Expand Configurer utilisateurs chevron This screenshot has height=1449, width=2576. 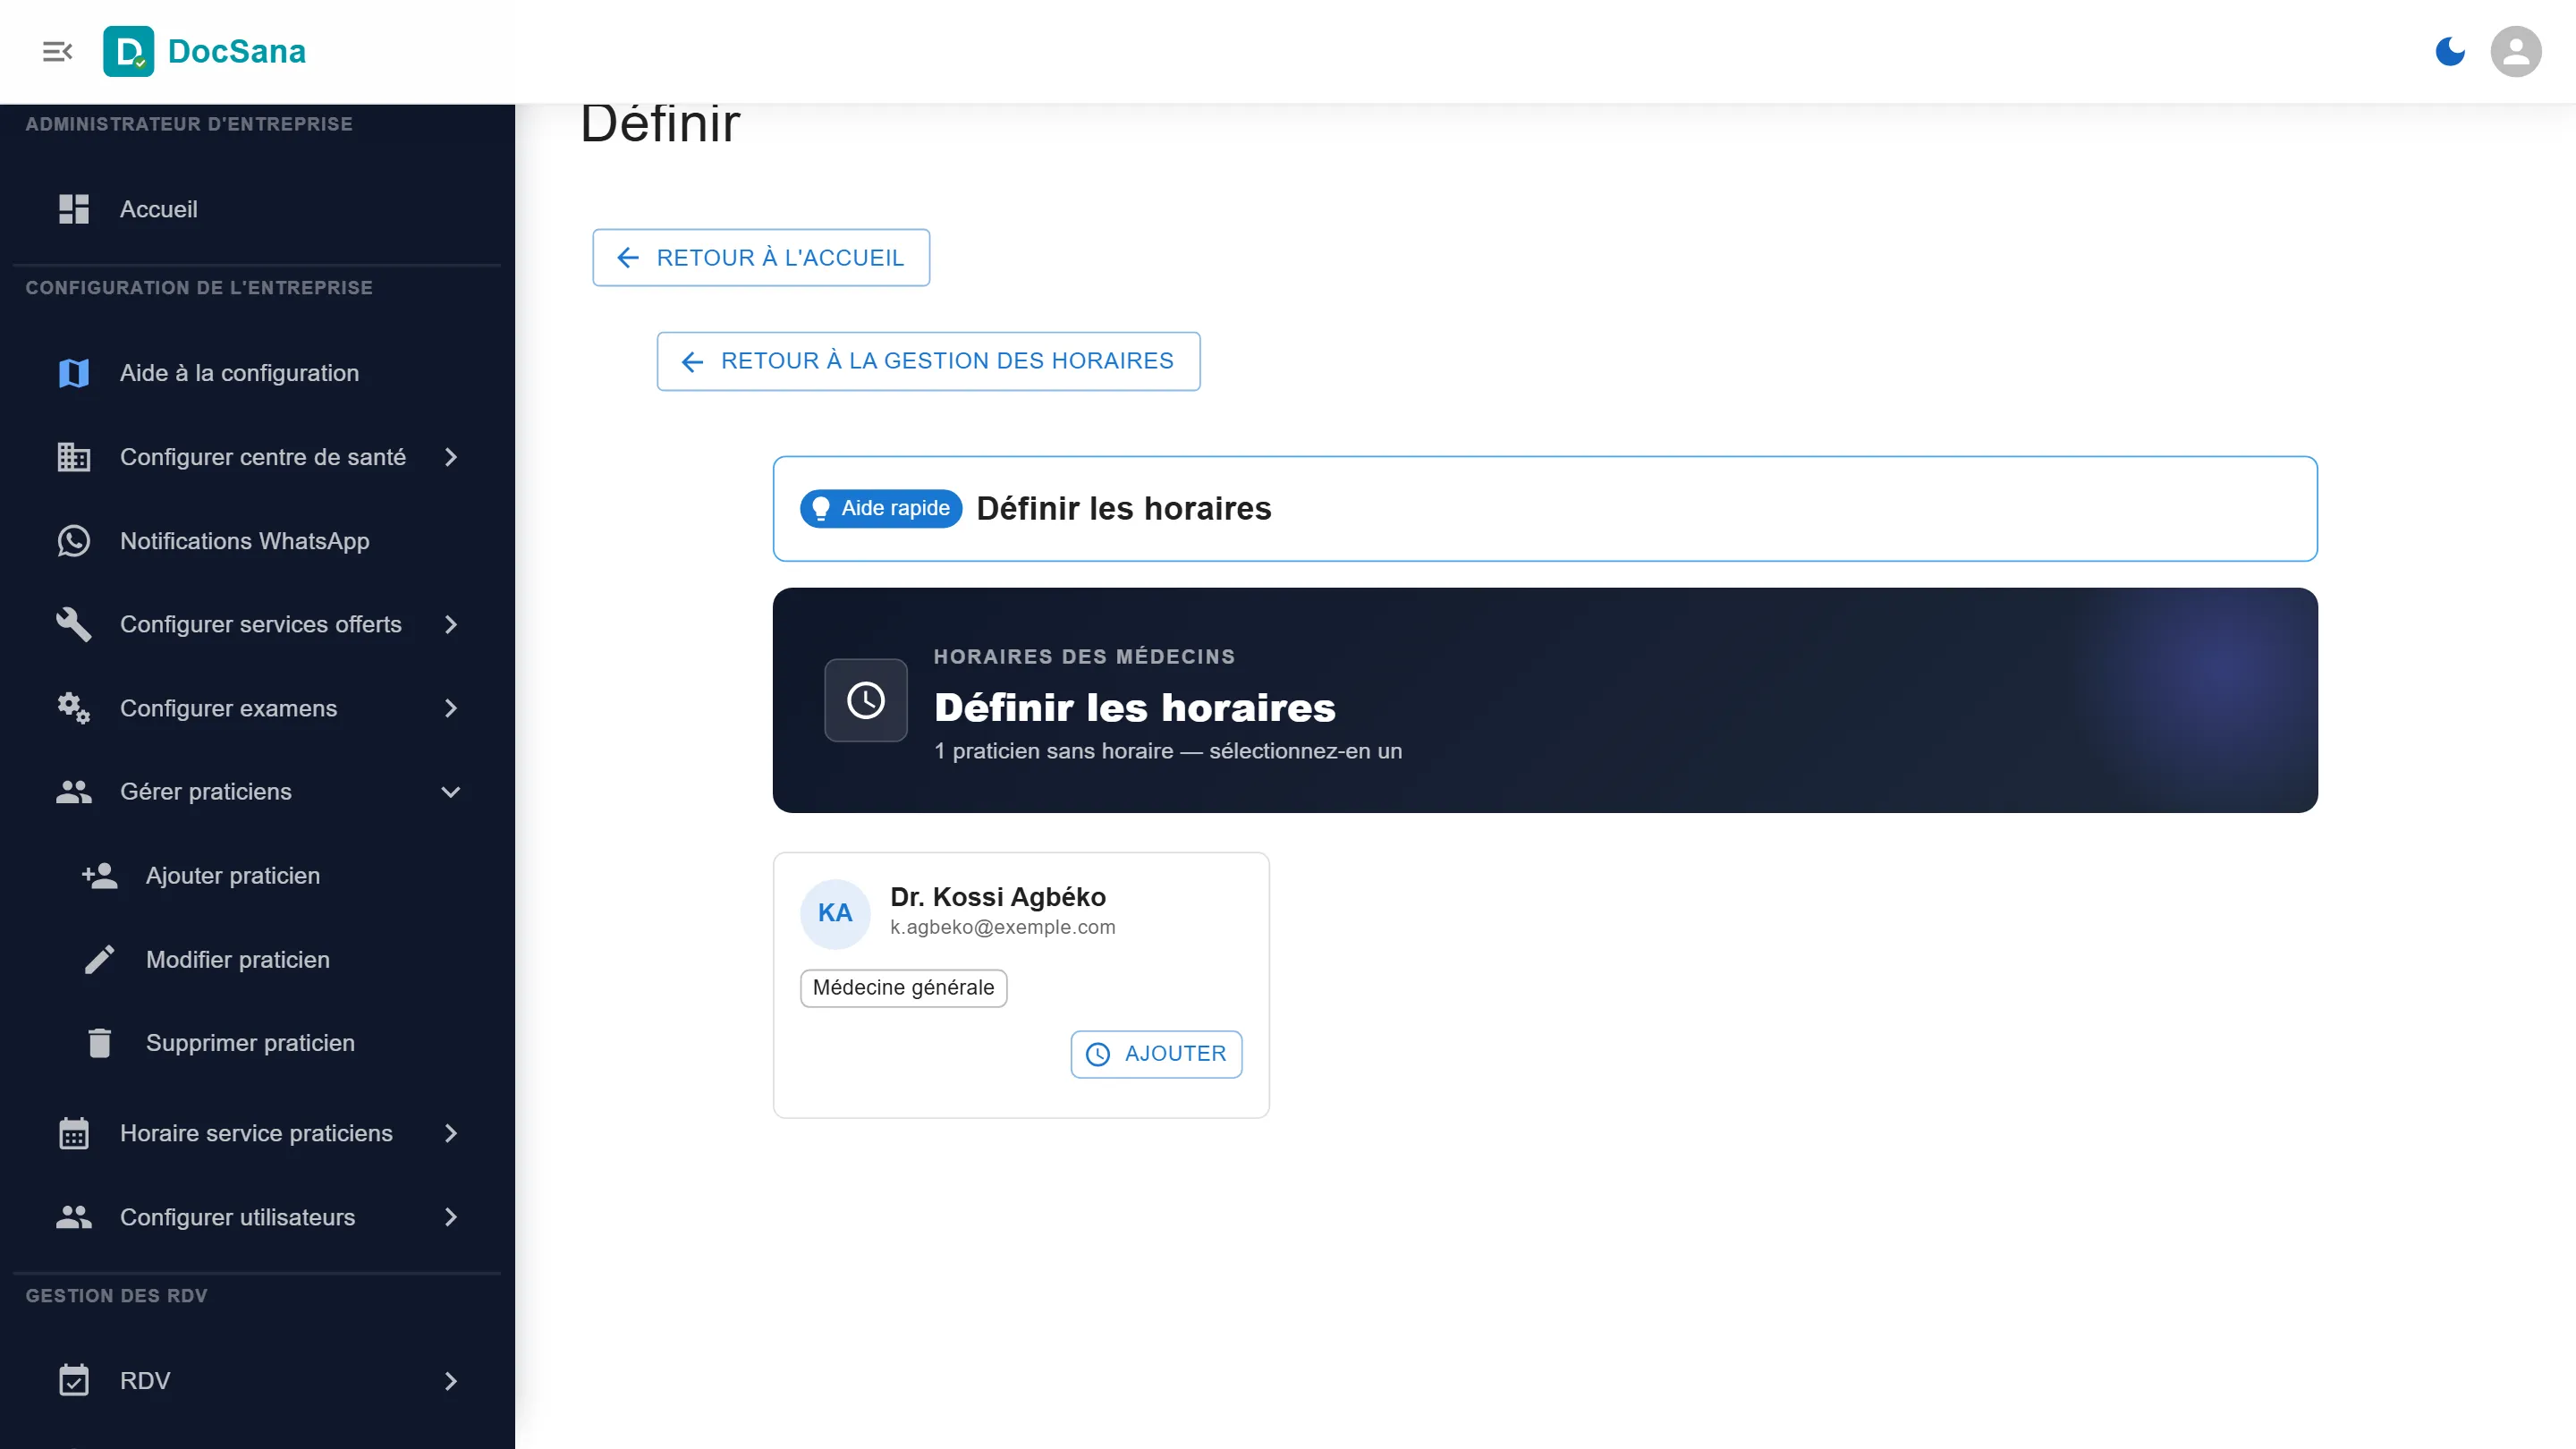point(451,1217)
